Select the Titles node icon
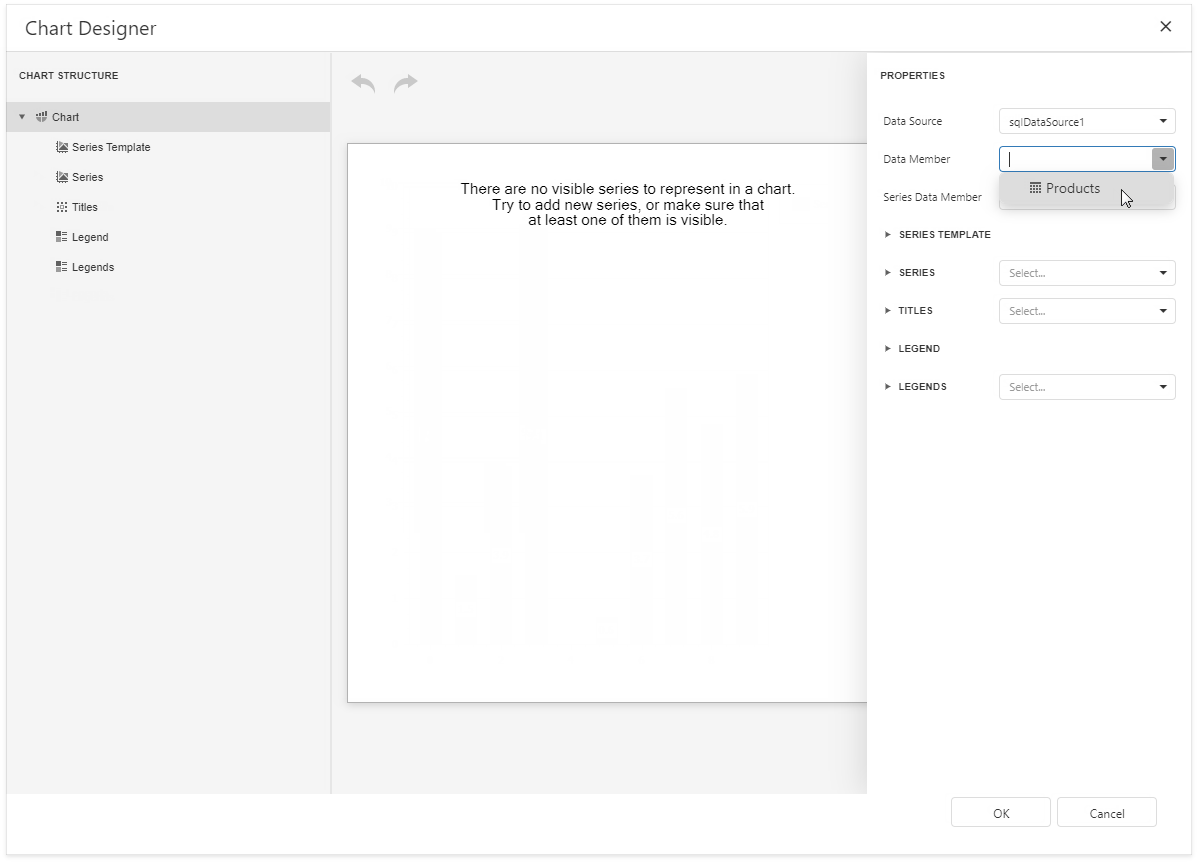 coord(62,207)
